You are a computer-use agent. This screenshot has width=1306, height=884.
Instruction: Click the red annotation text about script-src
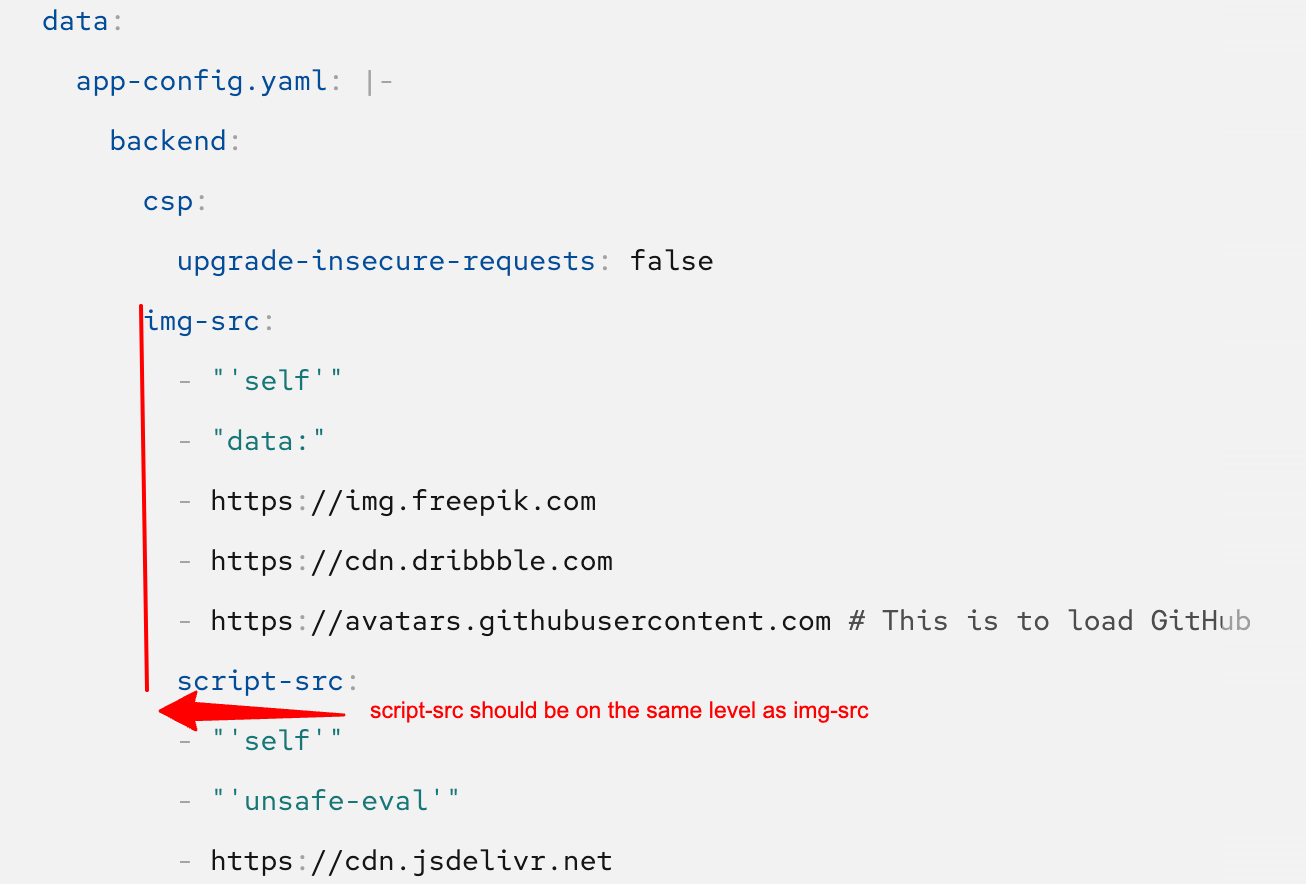(x=619, y=712)
